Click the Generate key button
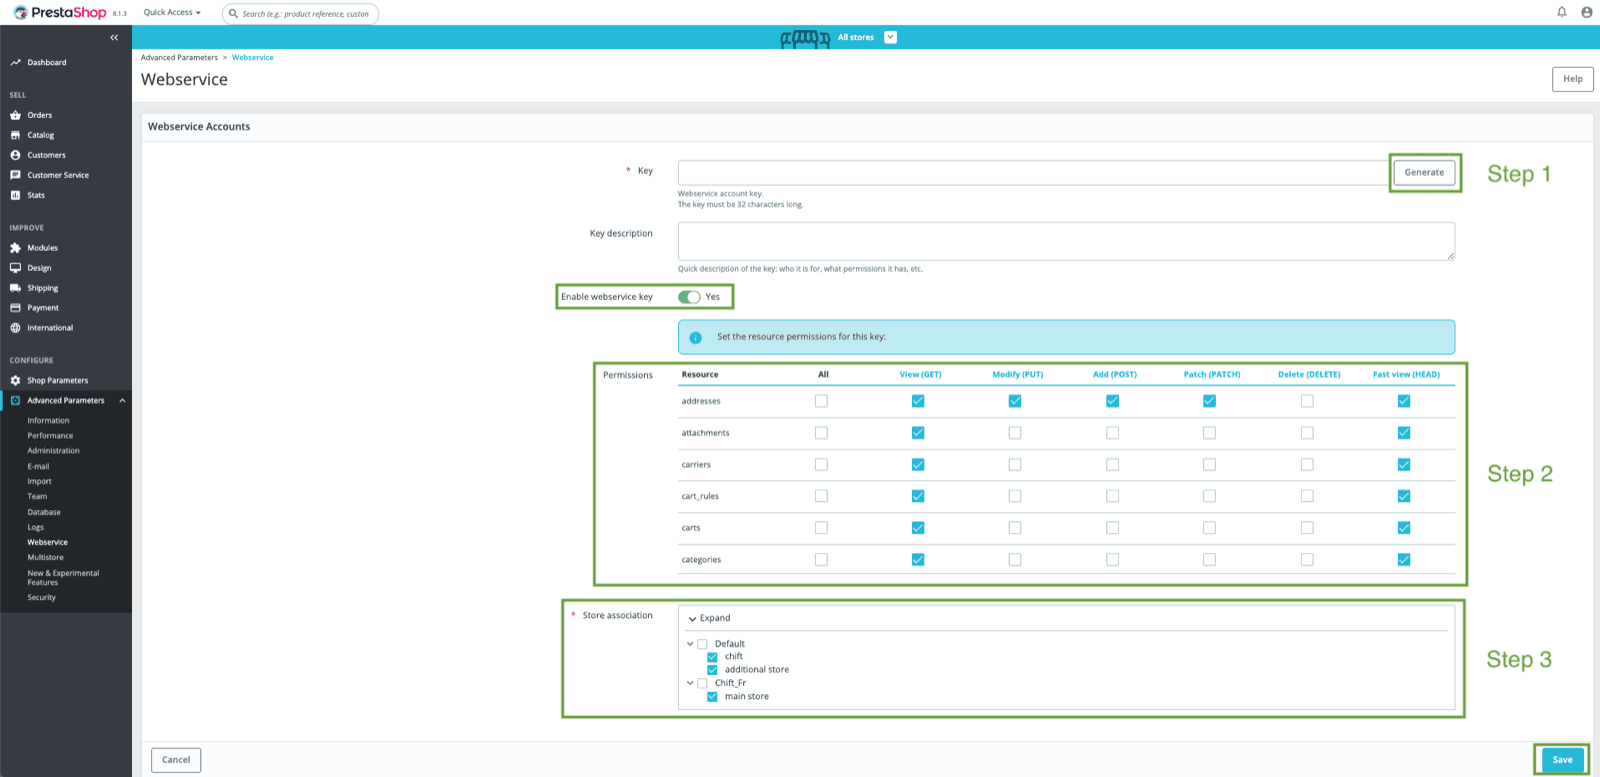 (x=1424, y=172)
